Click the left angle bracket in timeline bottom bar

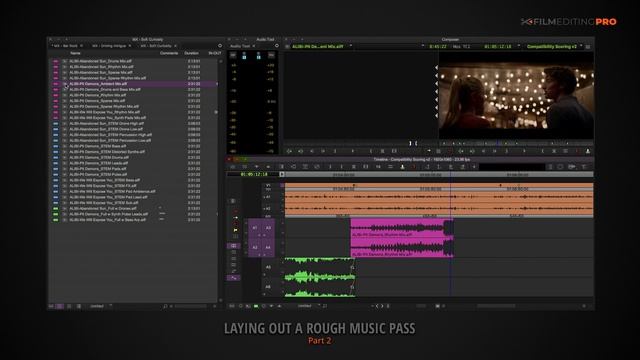[x=377, y=306]
